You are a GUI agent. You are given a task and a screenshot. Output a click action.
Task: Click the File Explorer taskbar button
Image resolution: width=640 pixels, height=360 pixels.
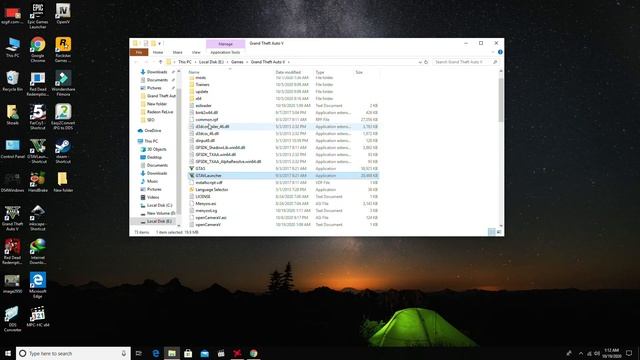(172, 353)
